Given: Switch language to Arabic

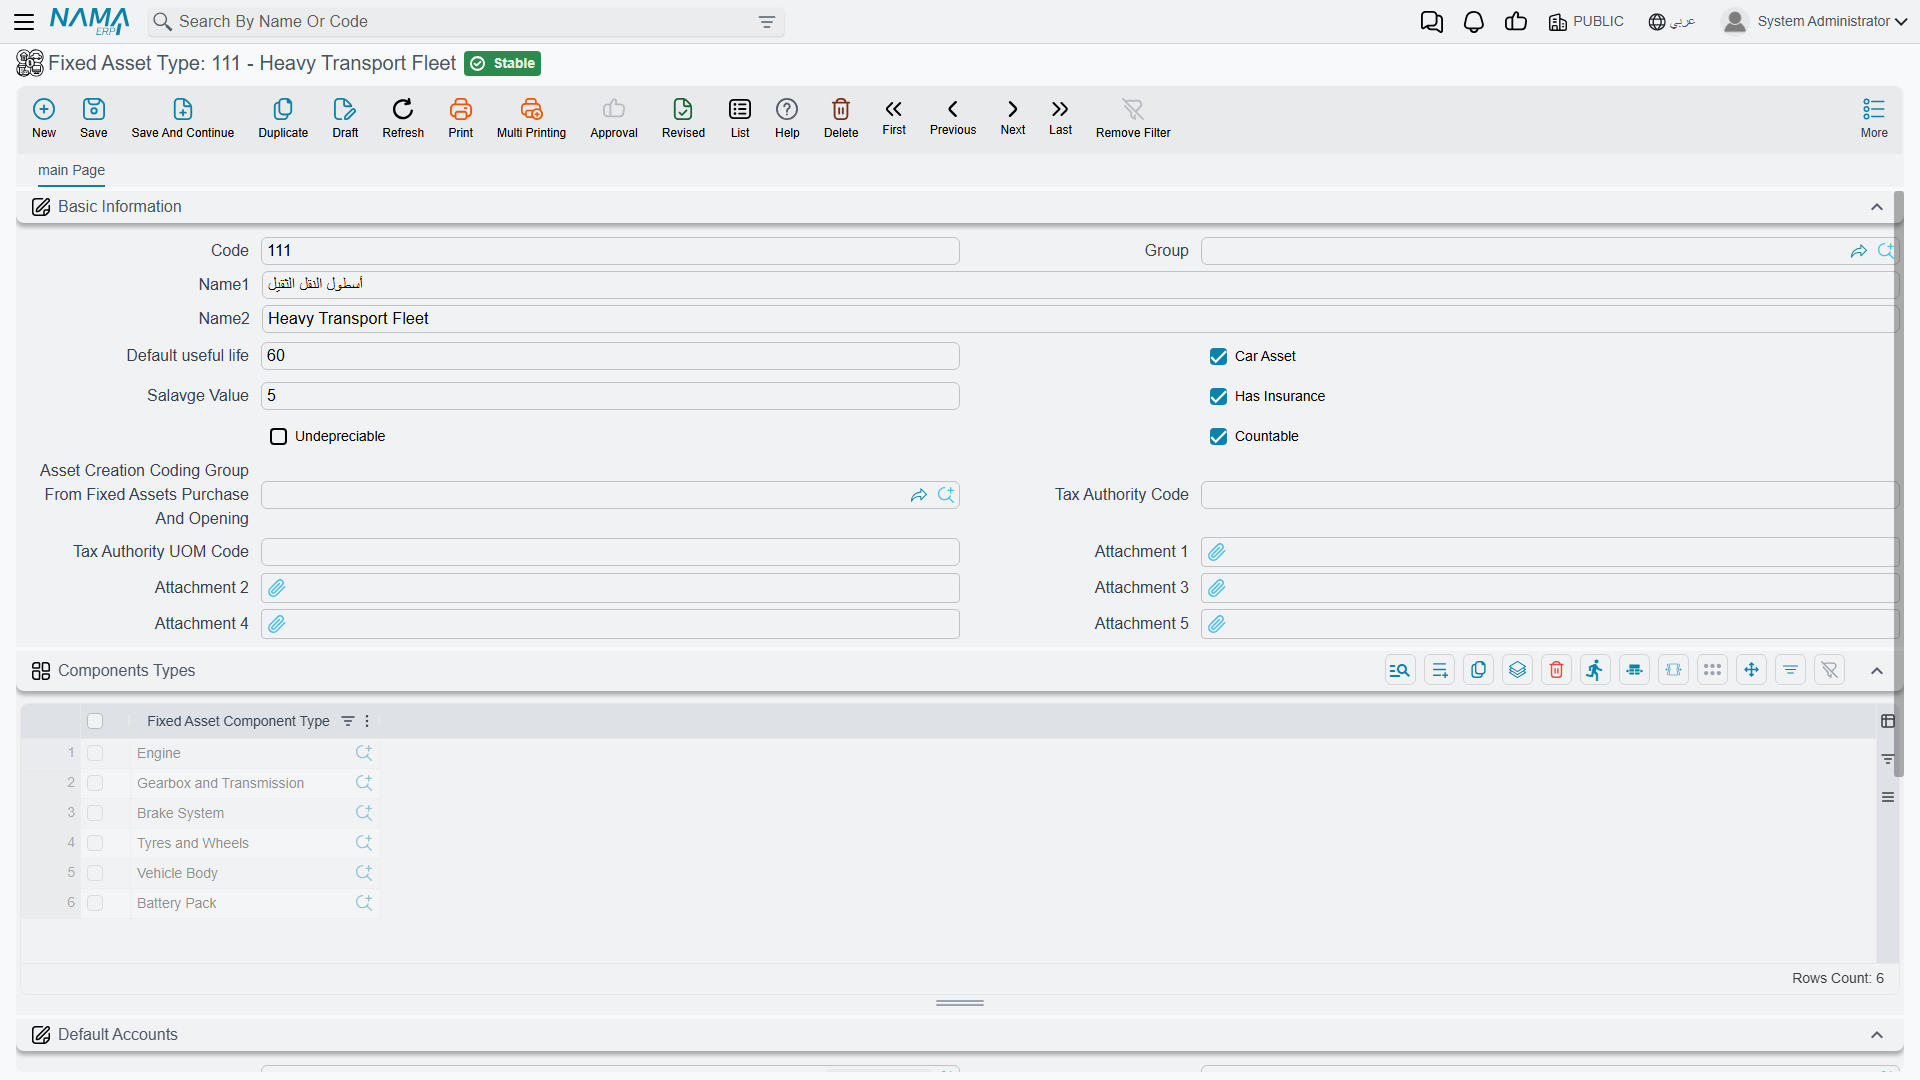Looking at the screenshot, I should [1671, 22].
